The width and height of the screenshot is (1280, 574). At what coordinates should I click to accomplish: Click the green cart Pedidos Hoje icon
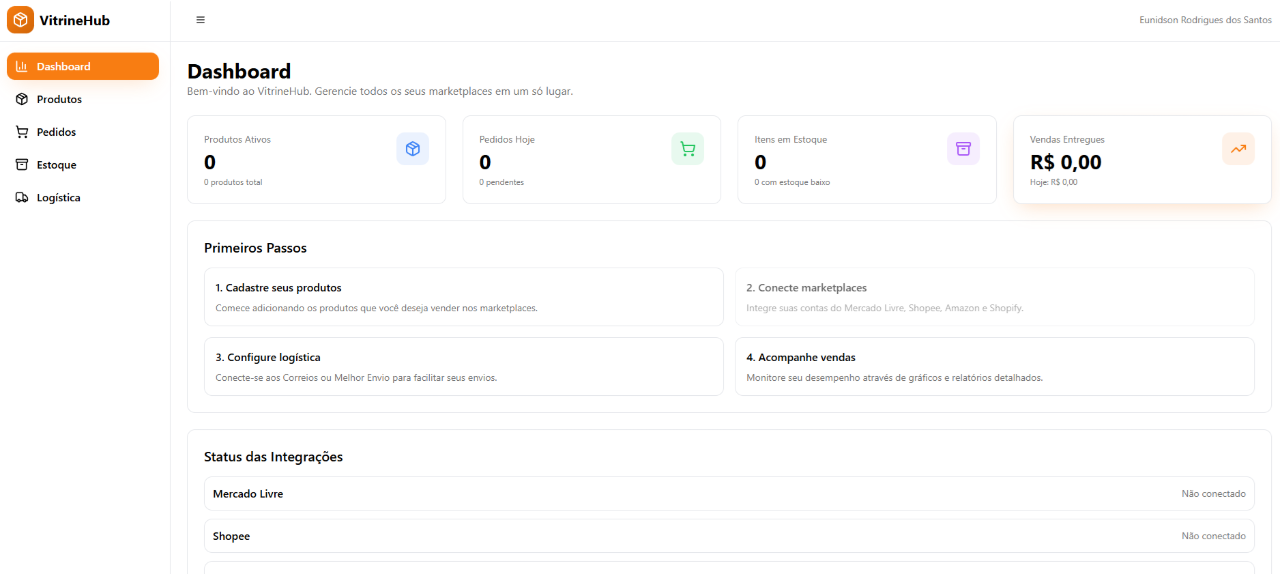(687, 149)
